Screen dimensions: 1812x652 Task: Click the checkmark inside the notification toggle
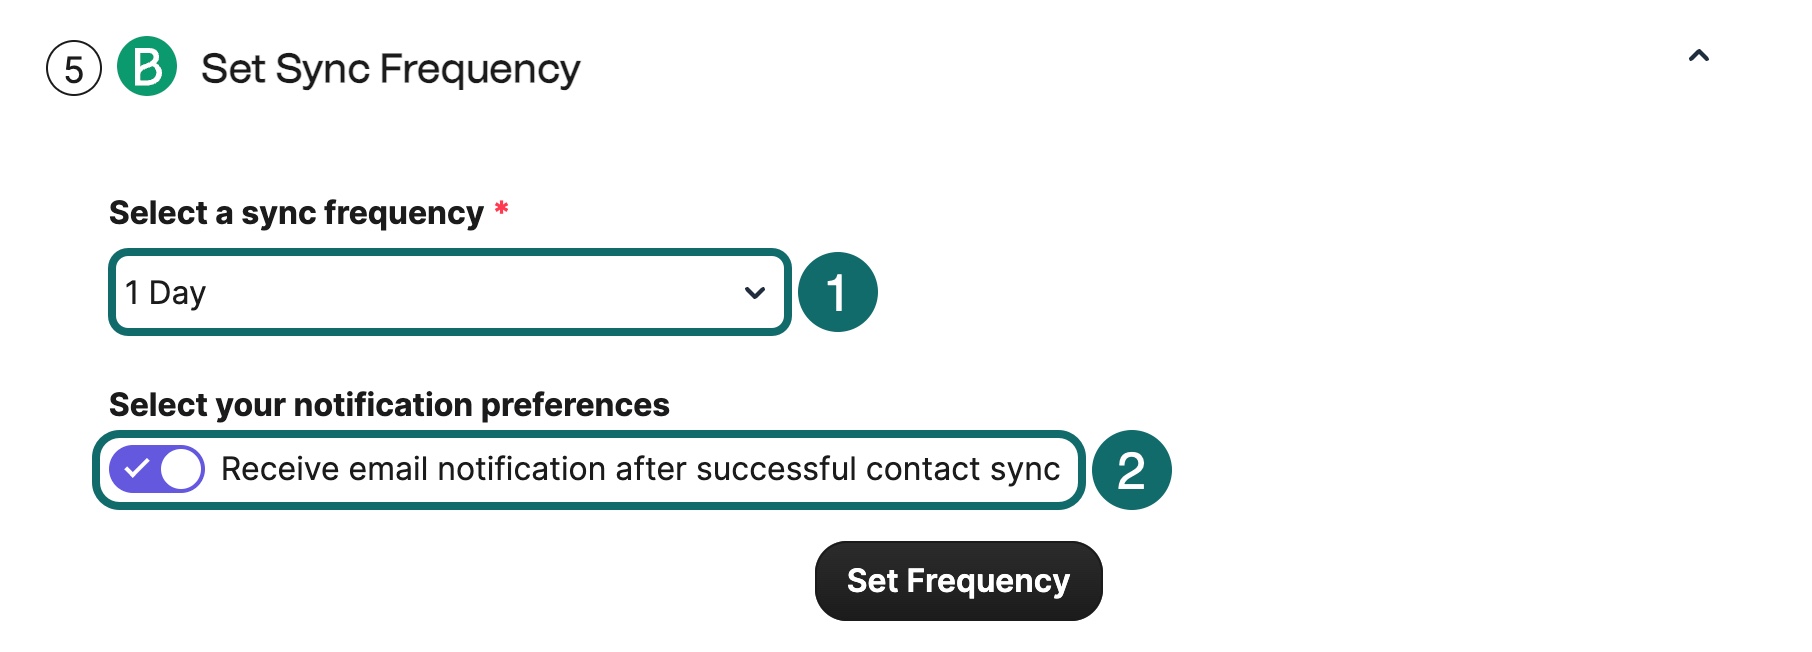click(140, 466)
